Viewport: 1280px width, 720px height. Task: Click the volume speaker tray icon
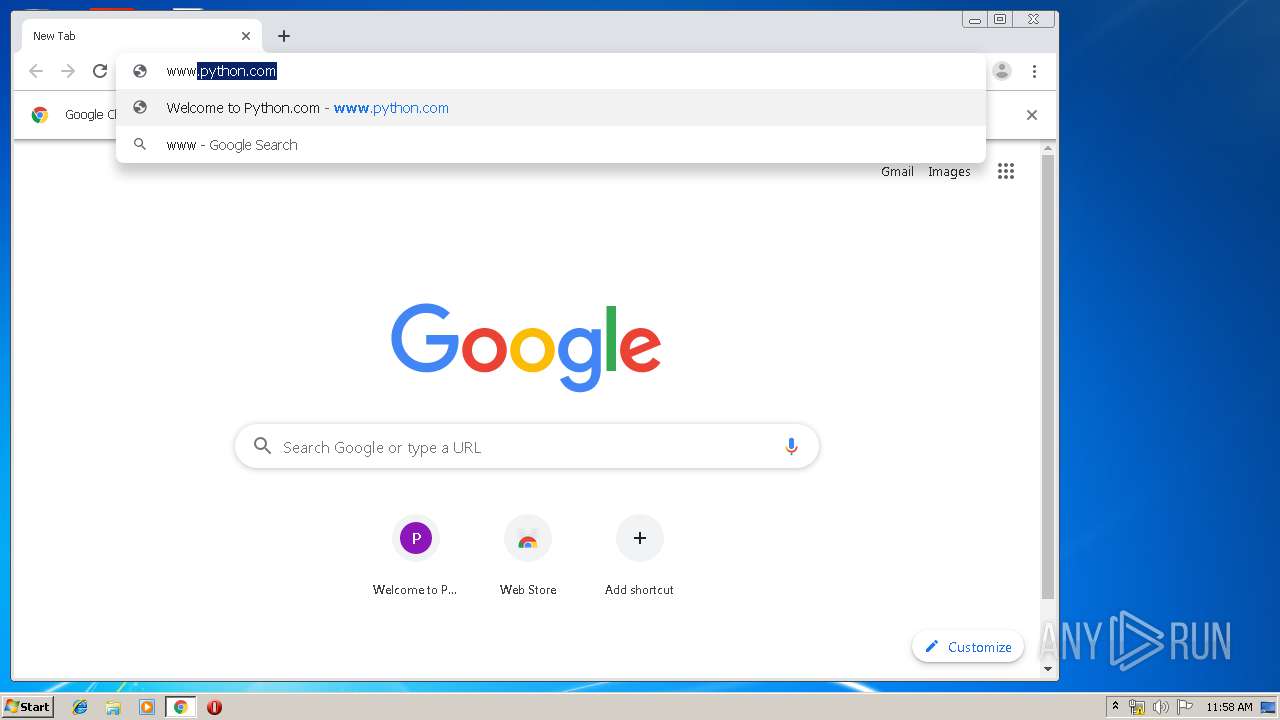tap(1160, 707)
